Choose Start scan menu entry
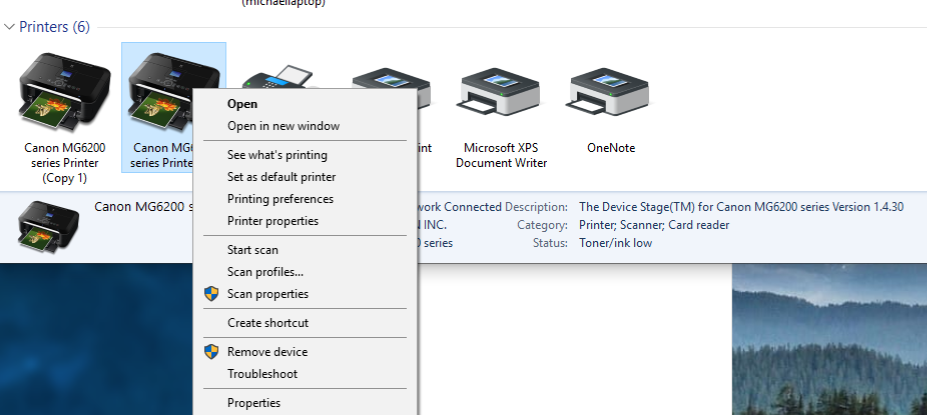Screen dimensions: 927x415 pyautogui.click(x=305, y=250)
